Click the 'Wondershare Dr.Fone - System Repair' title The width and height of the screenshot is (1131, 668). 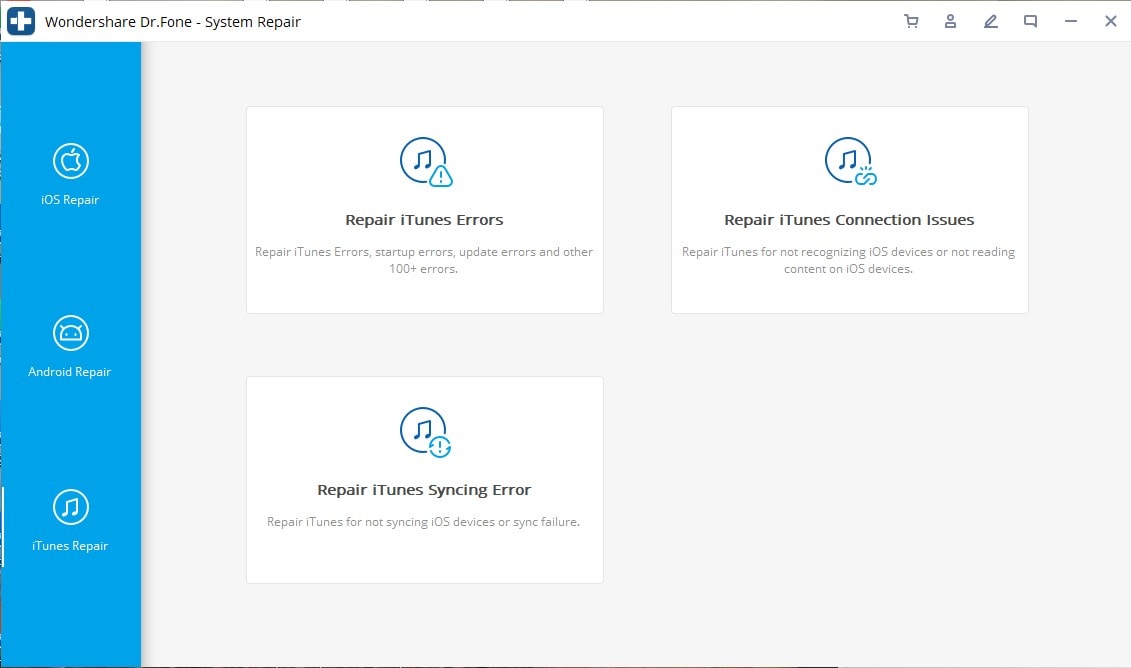pyautogui.click(x=173, y=22)
